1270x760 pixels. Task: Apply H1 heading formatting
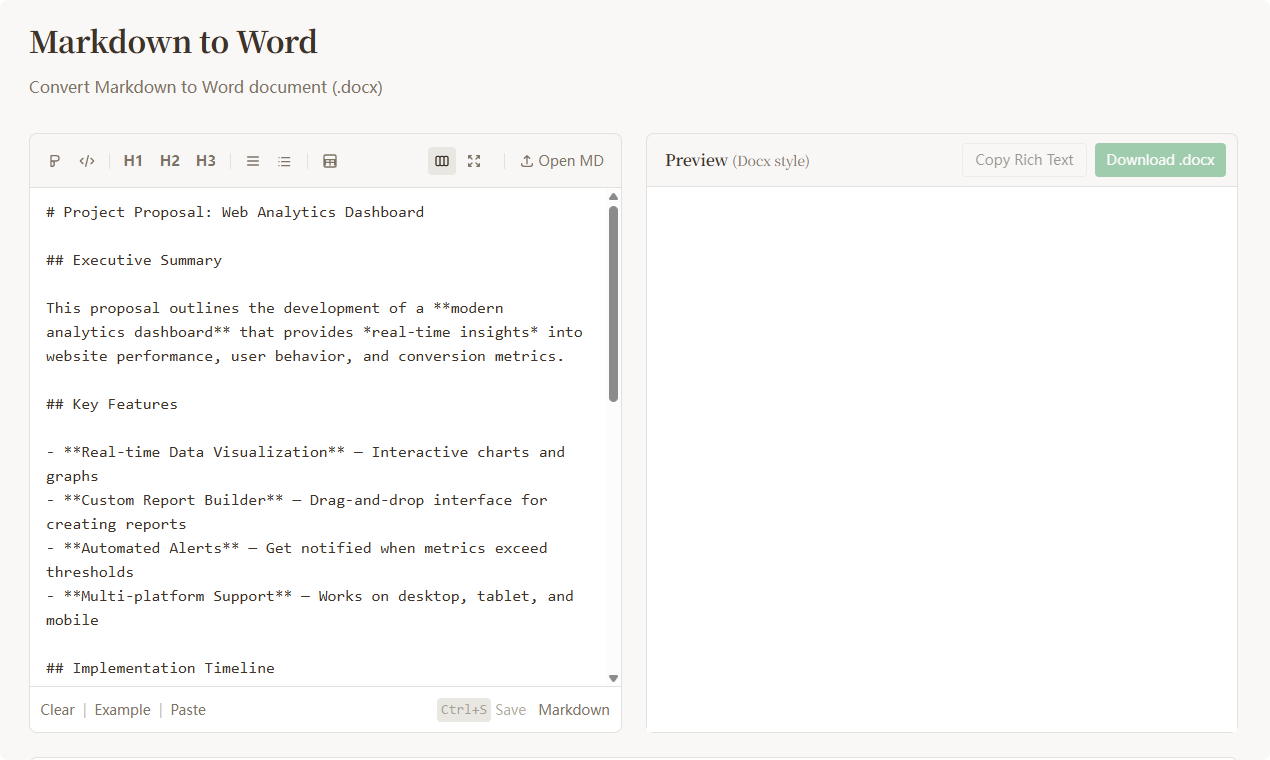tap(132, 160)
